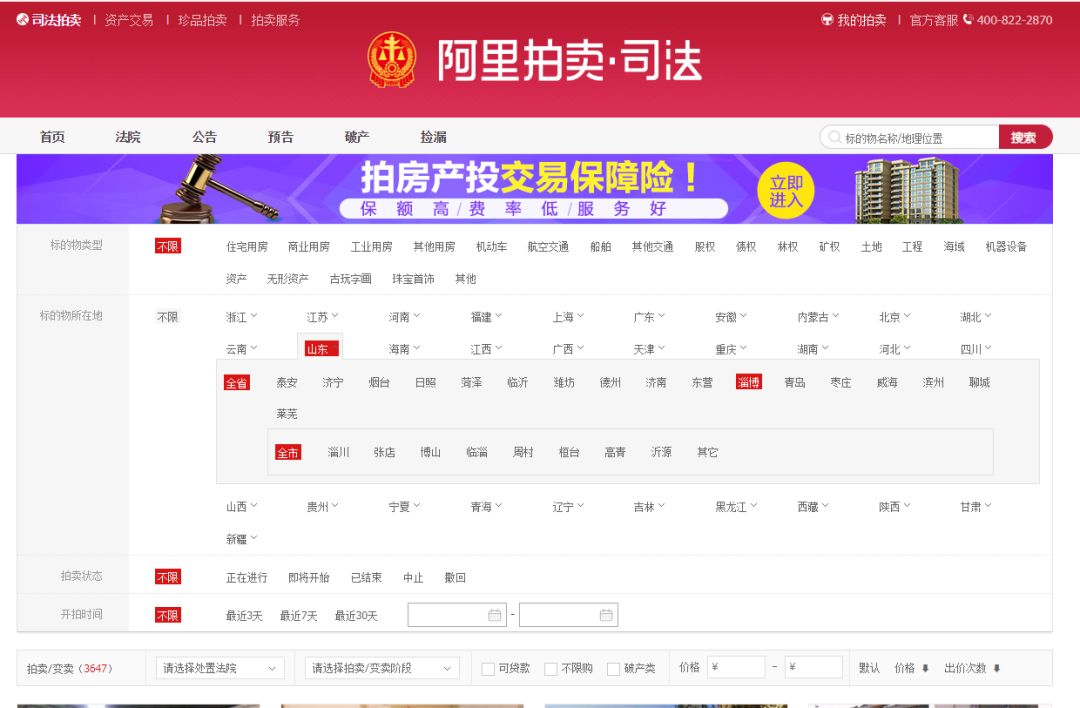Viewport: 1080px width, 708px height.
Task: Select 张店 district
Action: [384, 452]
